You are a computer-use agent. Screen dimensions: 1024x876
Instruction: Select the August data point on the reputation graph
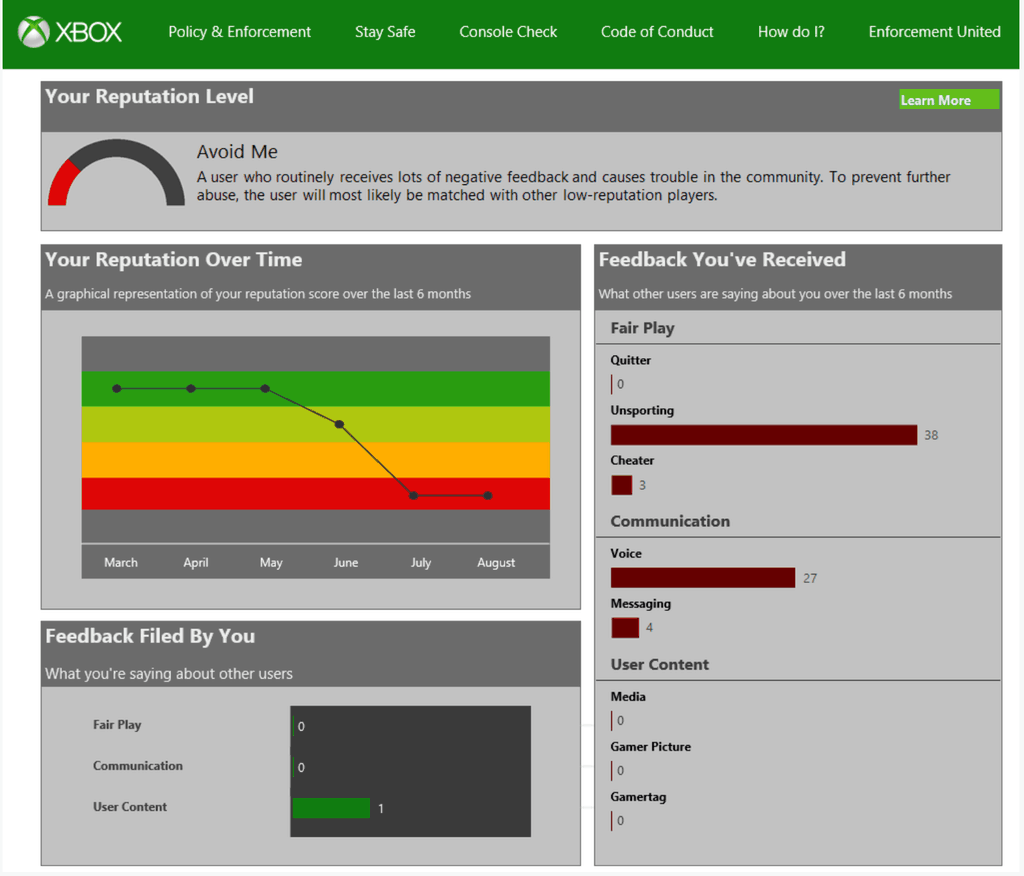tap(487, 495)
